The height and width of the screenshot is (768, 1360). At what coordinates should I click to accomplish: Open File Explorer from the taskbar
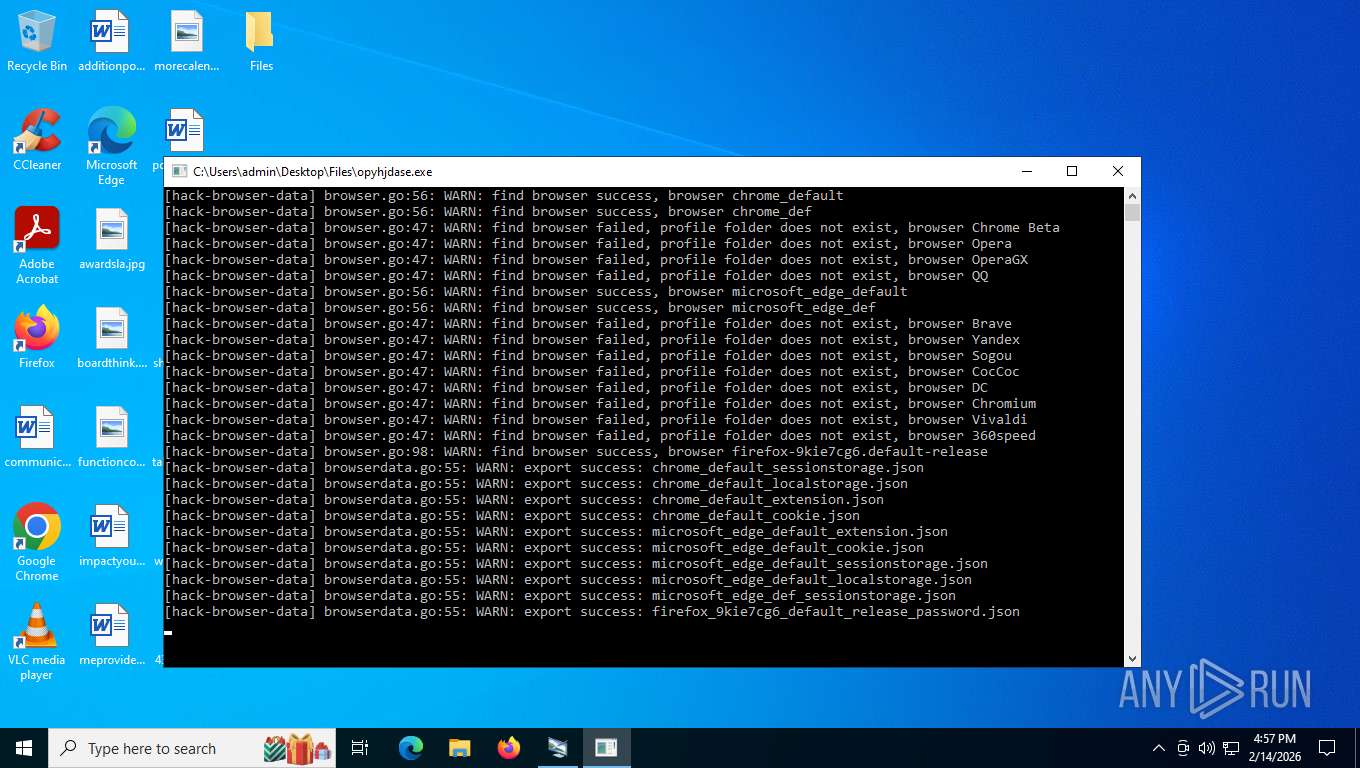coord(460,748)
